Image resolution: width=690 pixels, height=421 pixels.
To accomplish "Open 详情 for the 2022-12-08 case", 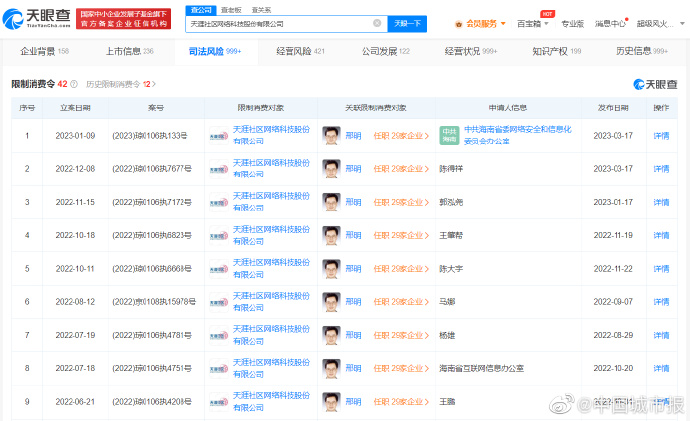I will [x=661, y=169].
